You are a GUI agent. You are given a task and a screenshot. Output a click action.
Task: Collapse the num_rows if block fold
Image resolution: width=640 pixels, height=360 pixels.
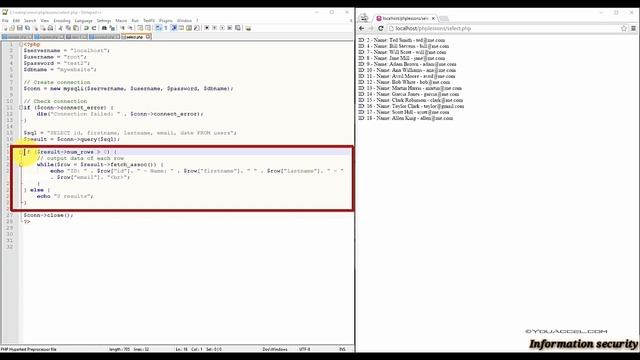click(x=21, y=152)
